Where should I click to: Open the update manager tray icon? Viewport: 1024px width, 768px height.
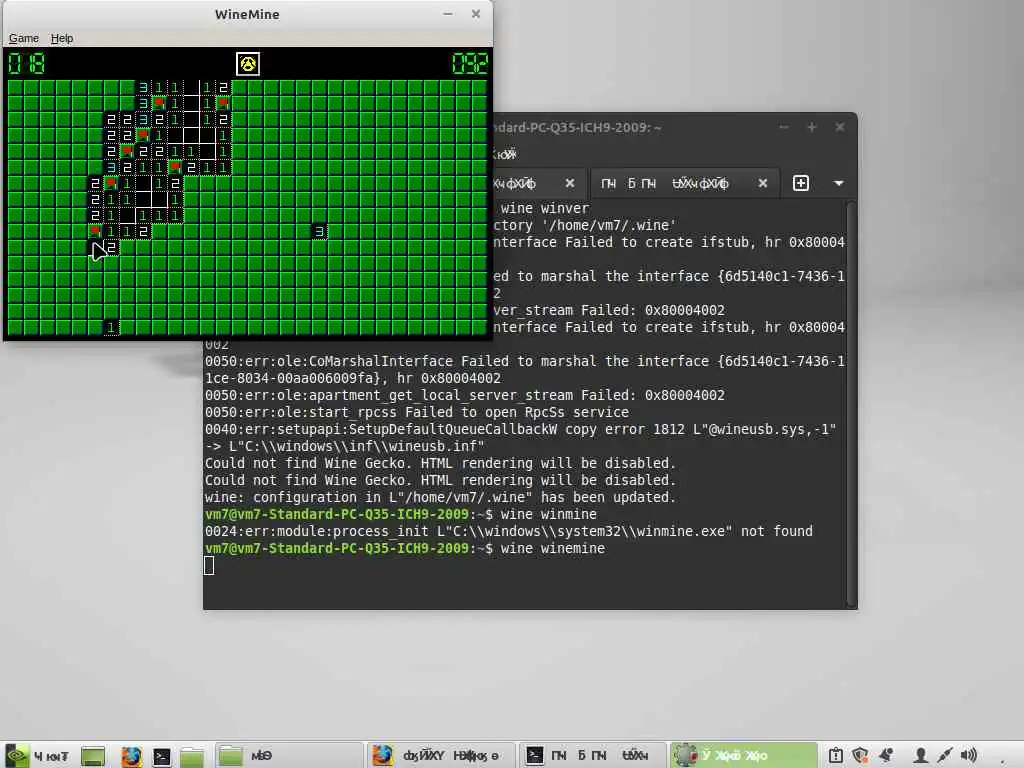click(835, 756)
